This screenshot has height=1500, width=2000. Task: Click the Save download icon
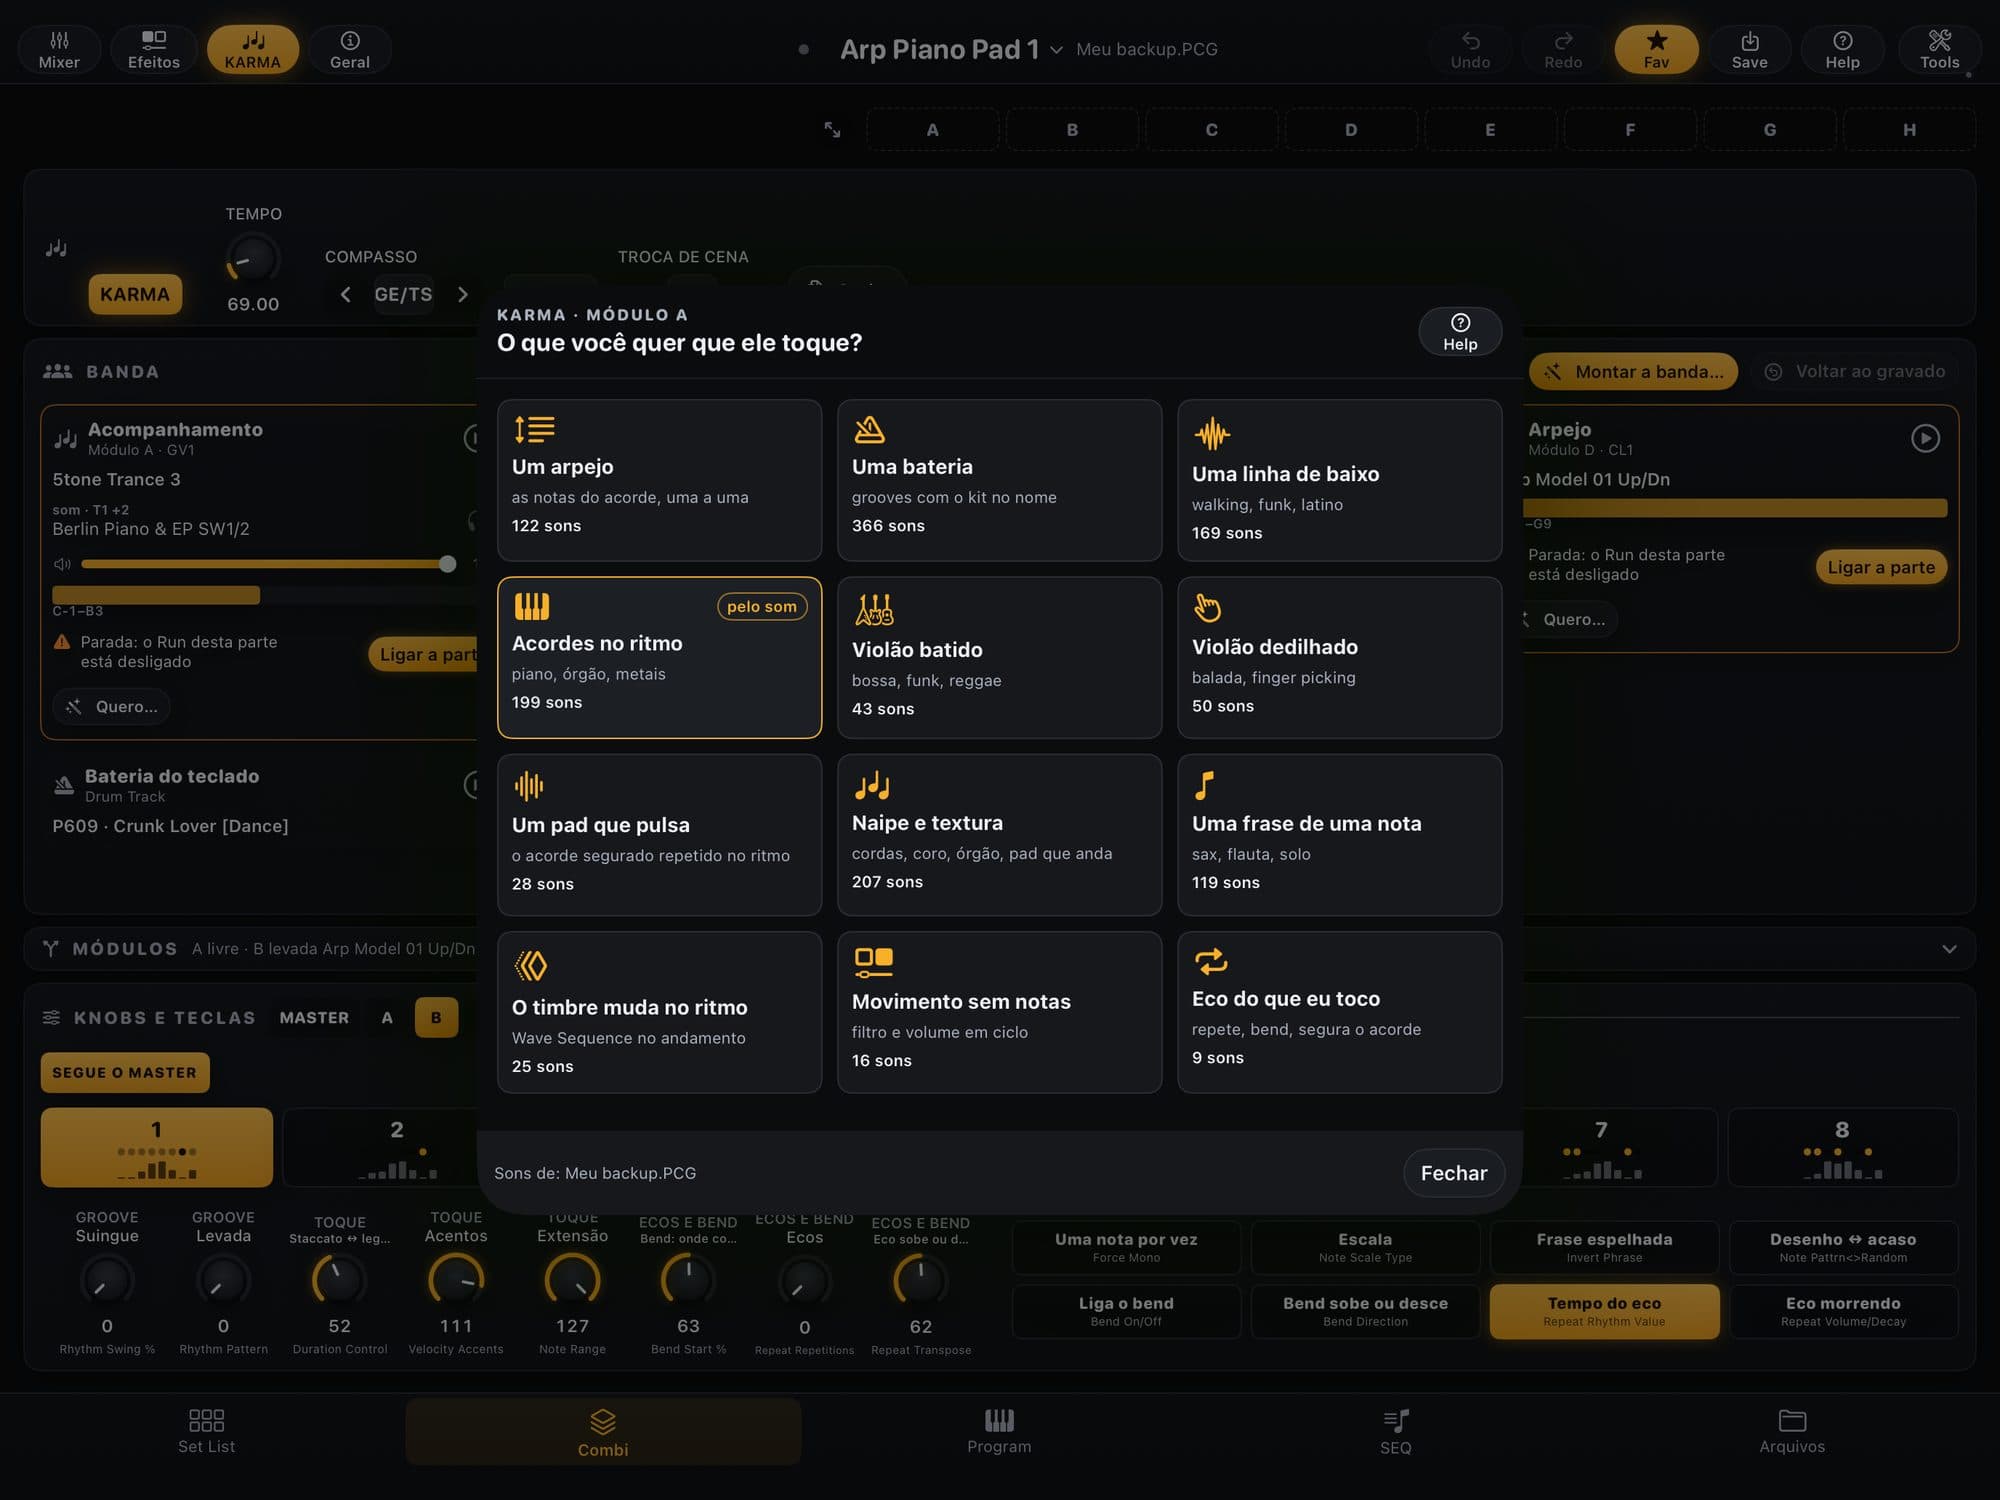tap(1749, 49)
